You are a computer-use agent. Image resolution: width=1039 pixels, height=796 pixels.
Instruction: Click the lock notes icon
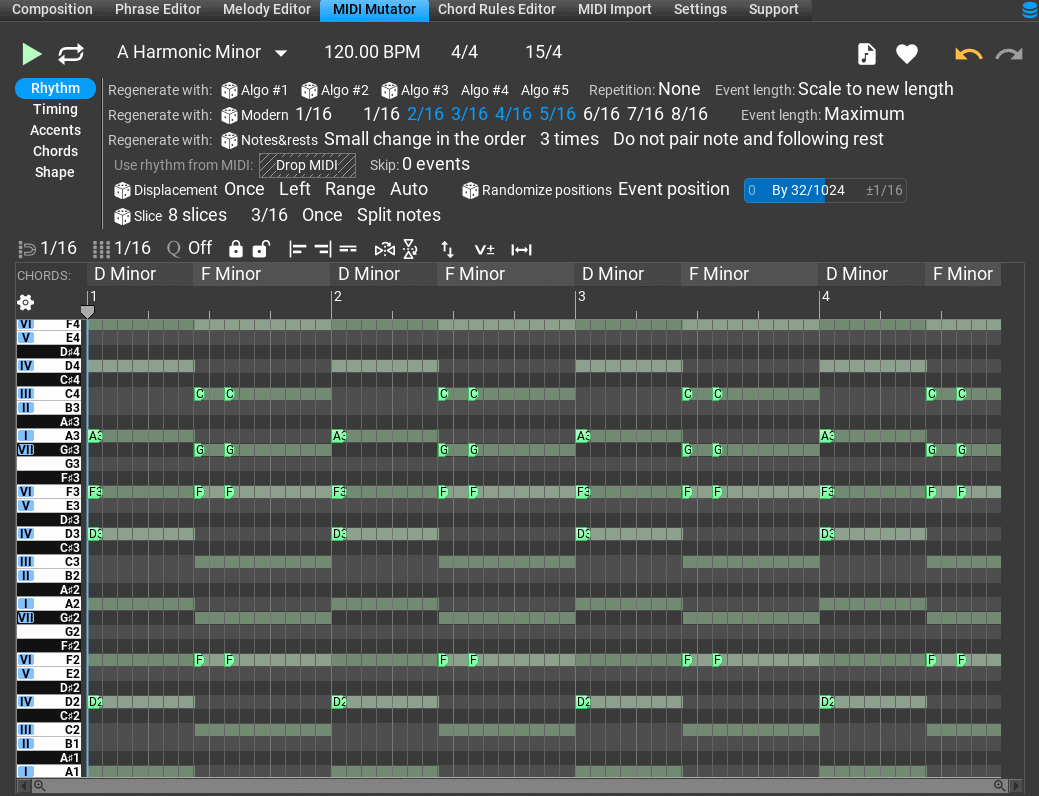(235, 249)
